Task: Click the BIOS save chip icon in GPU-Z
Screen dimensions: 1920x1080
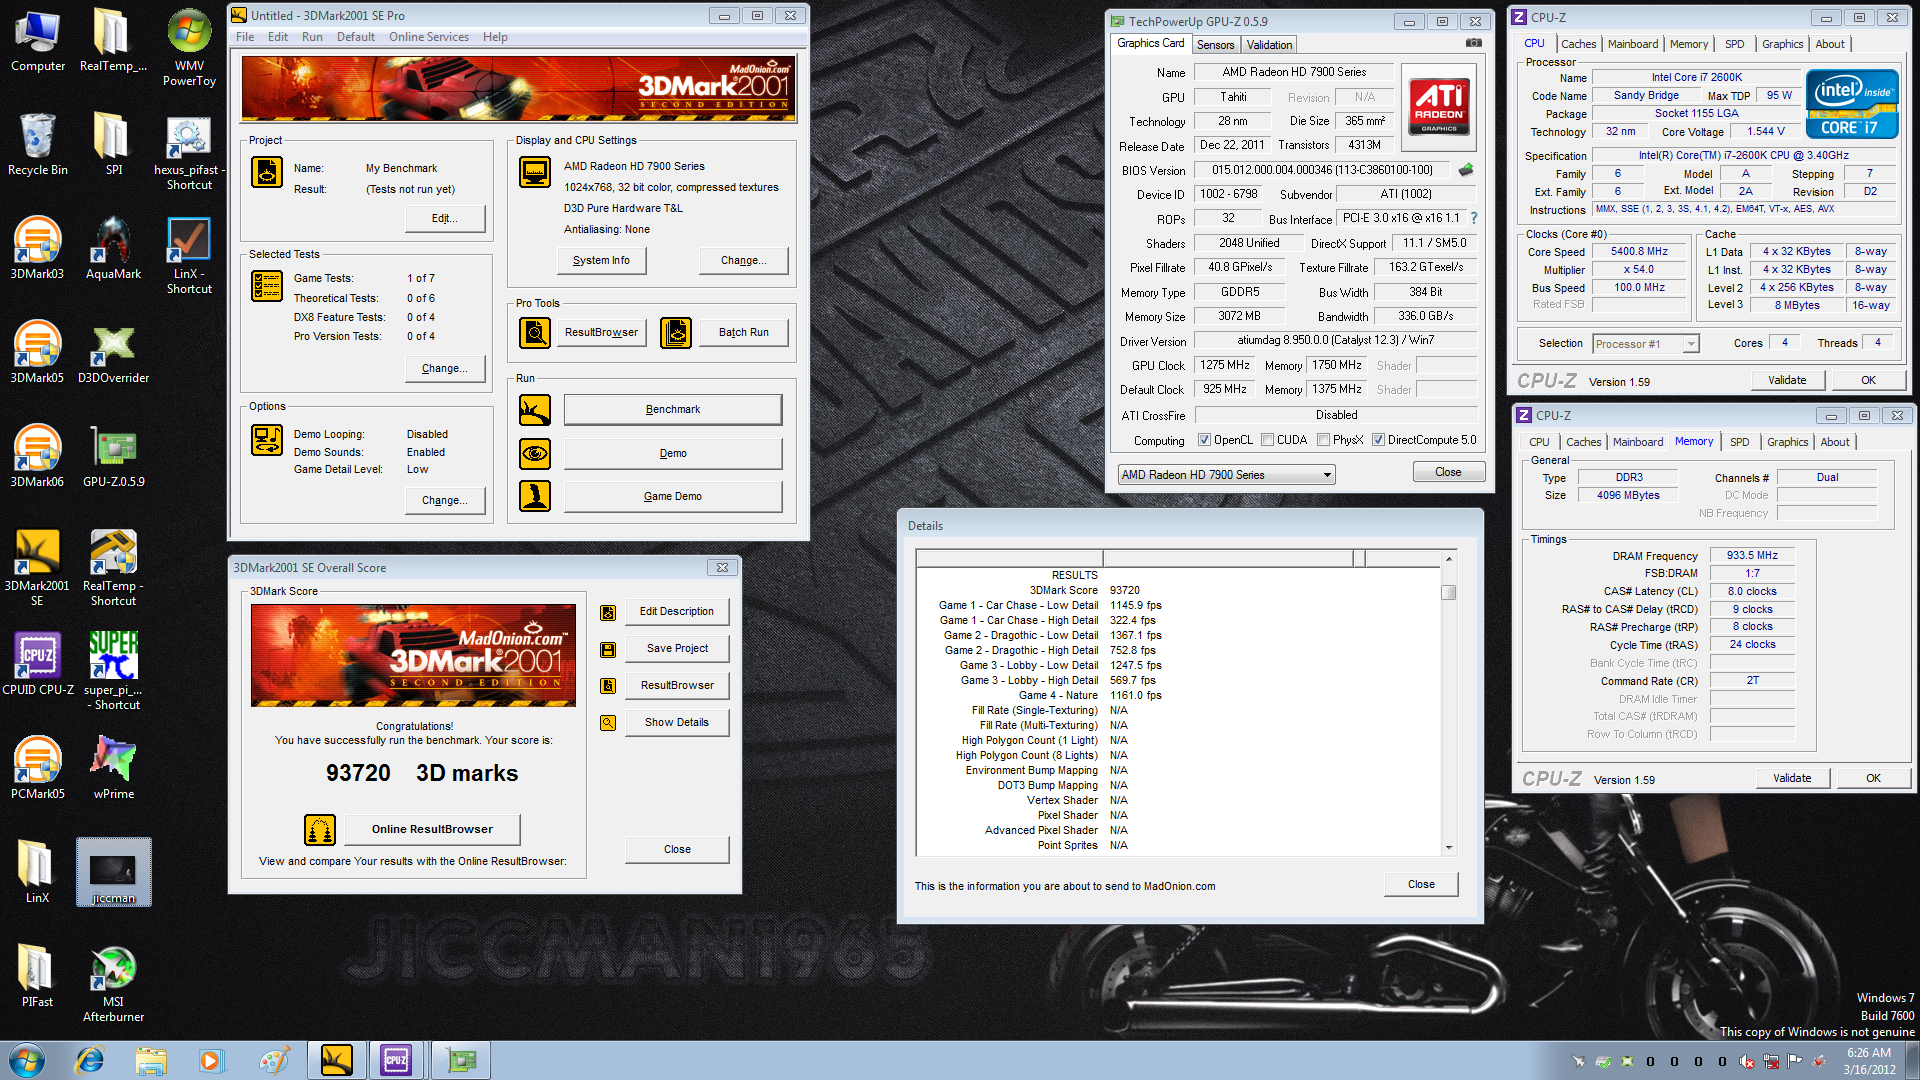Action: (x=1466, y=170)
